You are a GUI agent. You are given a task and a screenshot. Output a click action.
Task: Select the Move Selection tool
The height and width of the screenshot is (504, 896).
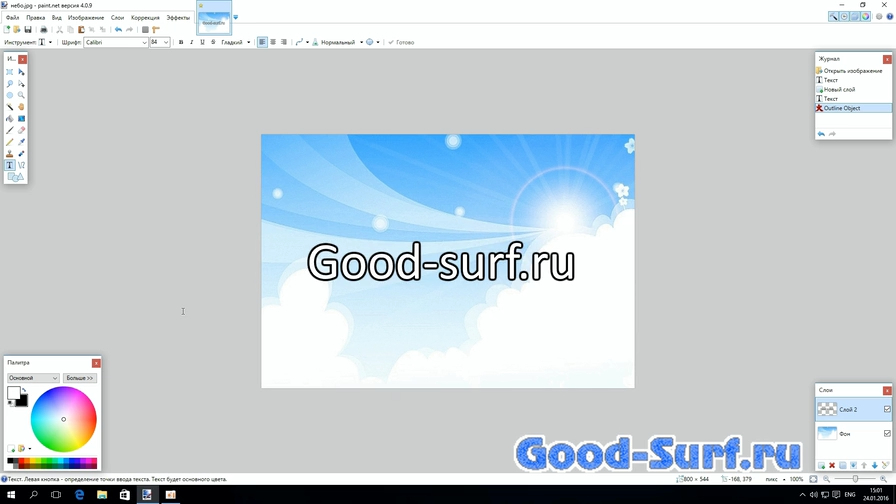pos(21,83)
